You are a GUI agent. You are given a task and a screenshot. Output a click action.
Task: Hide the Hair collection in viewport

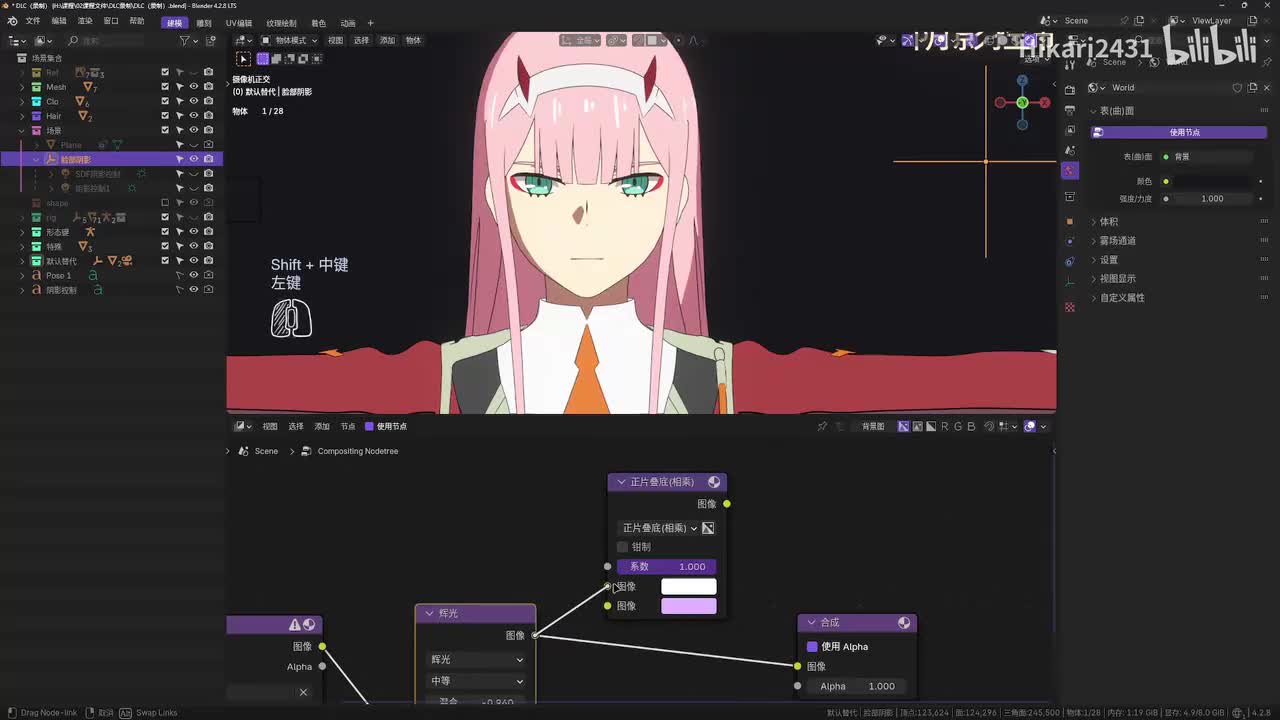tap(194, 116)
